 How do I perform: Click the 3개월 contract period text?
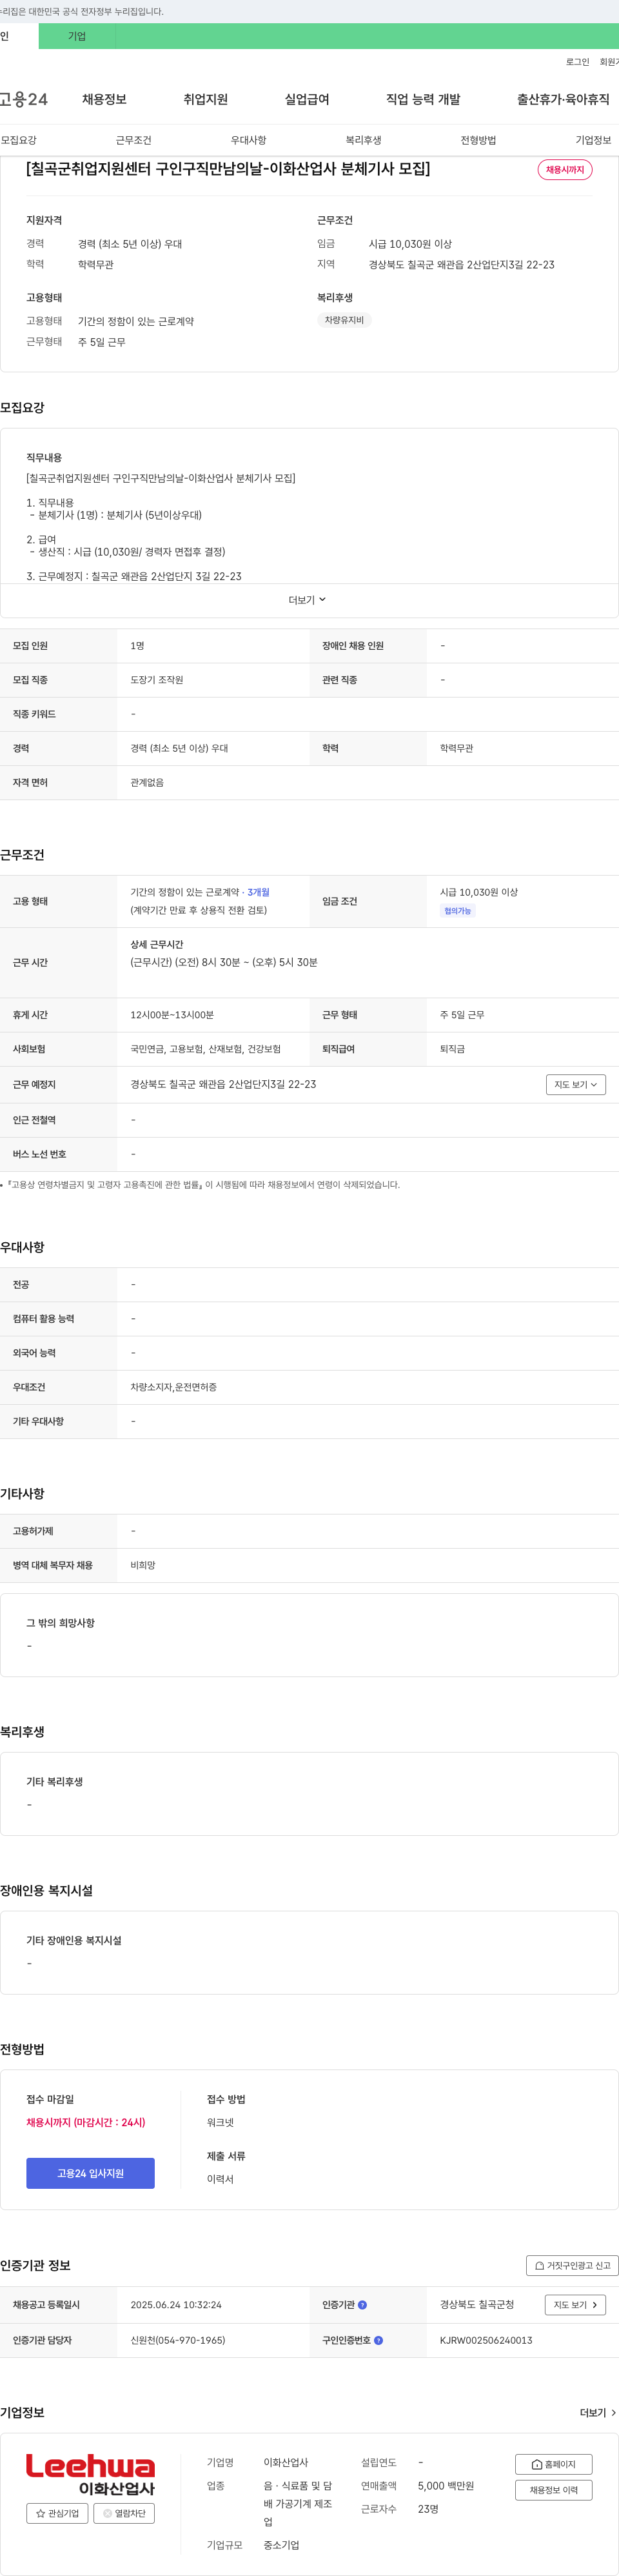[258, 892]
